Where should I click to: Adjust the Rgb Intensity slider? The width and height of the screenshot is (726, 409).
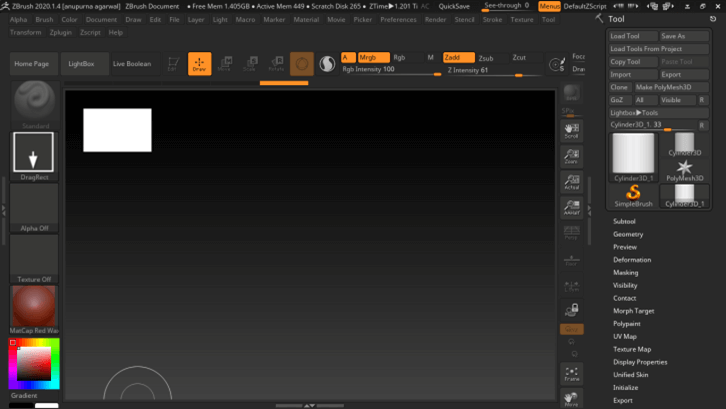[391, 70]
